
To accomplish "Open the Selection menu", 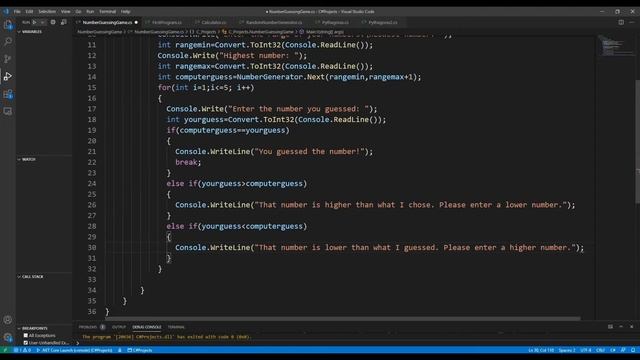I will 47,11.
